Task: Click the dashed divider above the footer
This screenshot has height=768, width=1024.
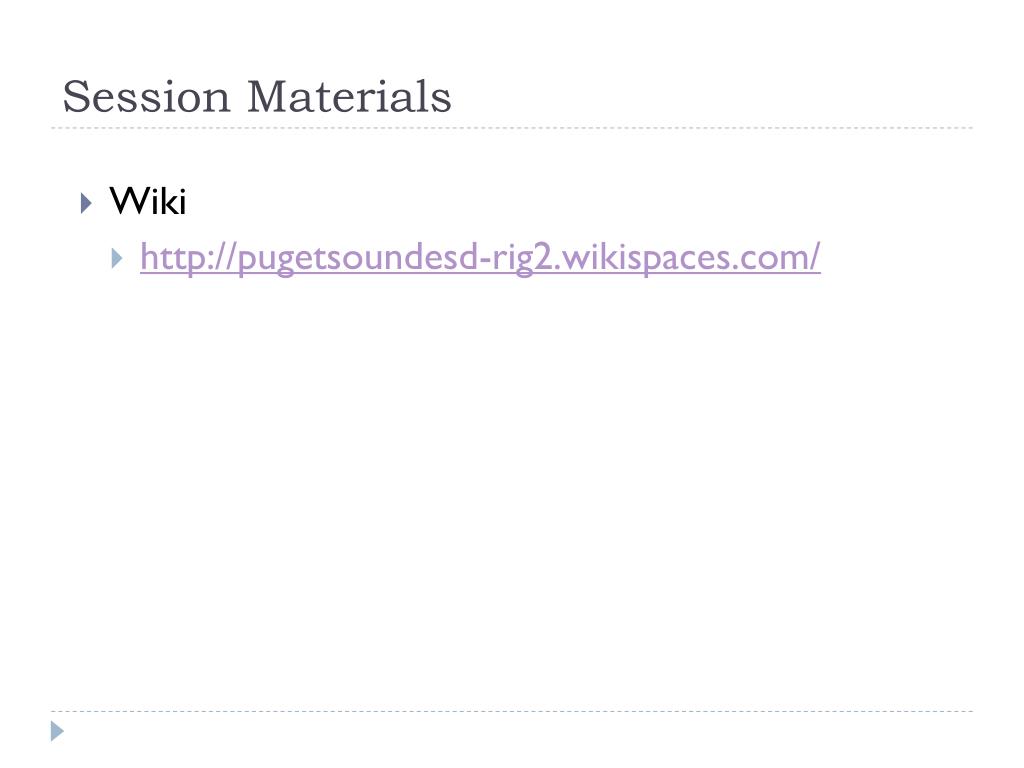Action: (512, 711)
